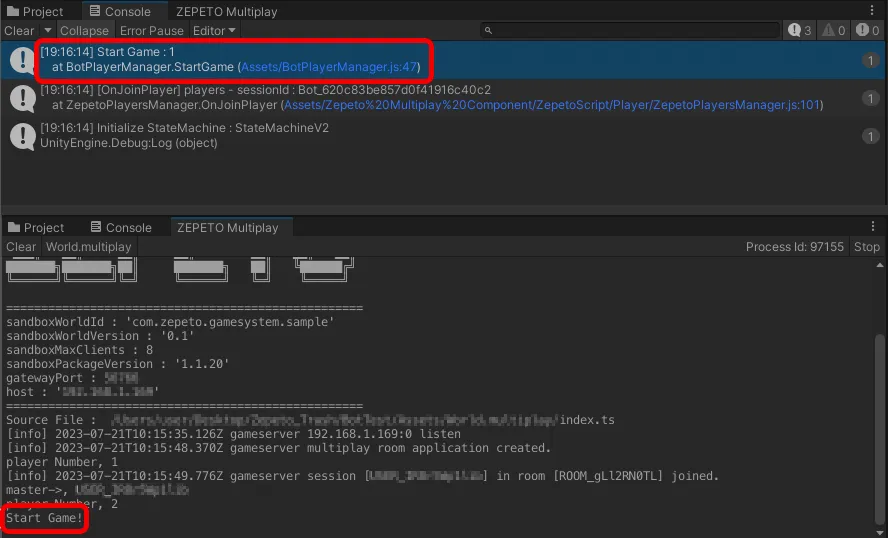Image resolution: width=888 pixels, height=538 pixels.
Task: Click info icon of Start Game entry
Action: click(x=23, y=60)
